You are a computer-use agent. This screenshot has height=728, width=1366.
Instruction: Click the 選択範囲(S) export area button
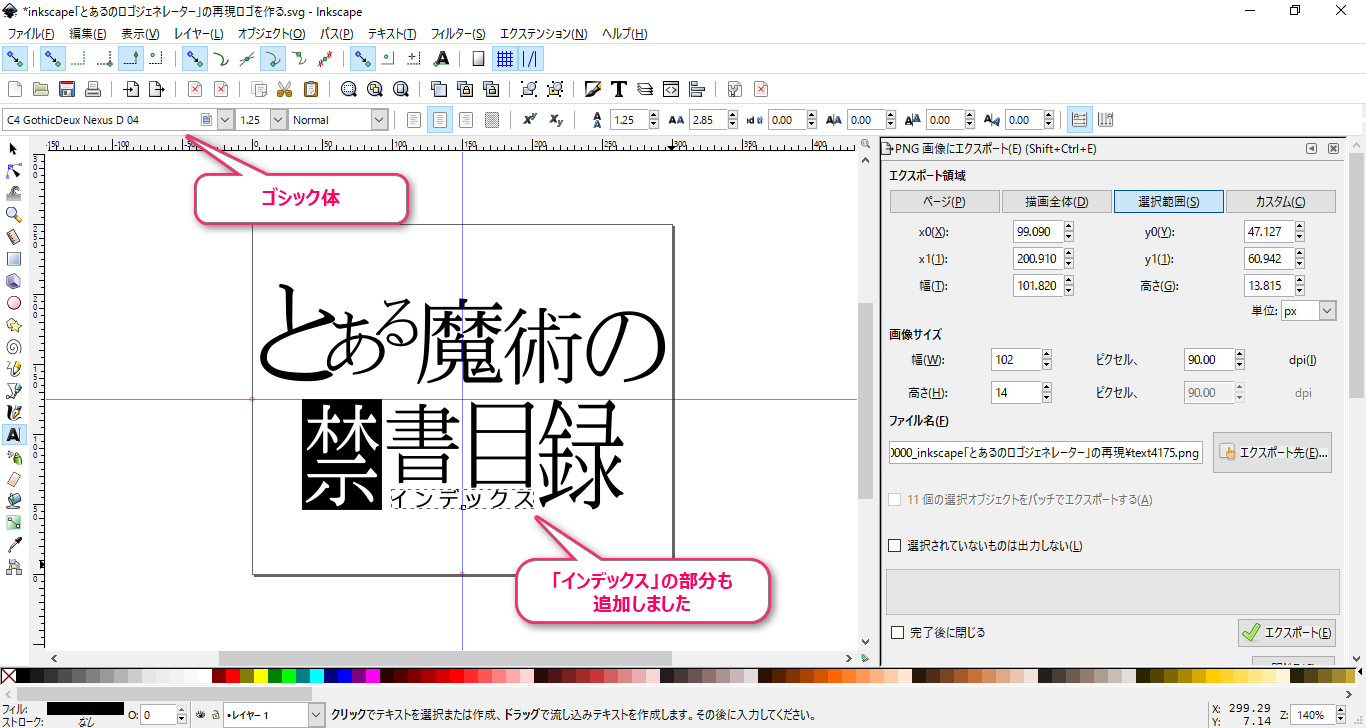coord(1168,201)
